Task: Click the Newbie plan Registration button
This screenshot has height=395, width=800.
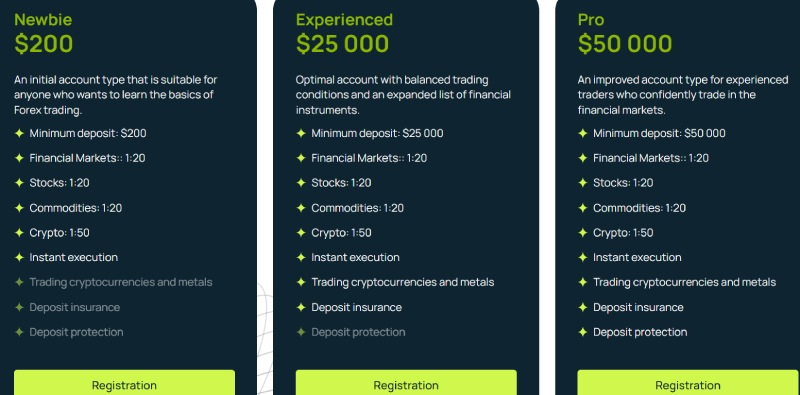Action: click(124, 383)
